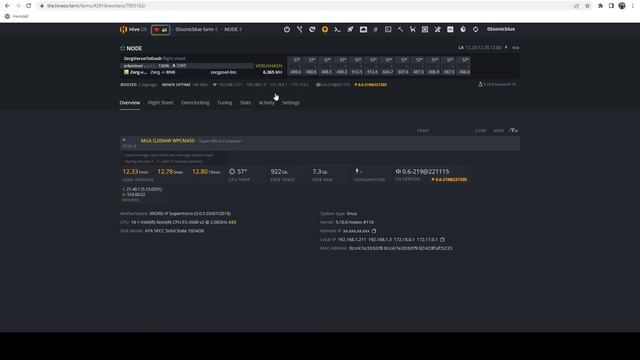
Task: Go back using the browser back arrow
Action: coord(7,6)
